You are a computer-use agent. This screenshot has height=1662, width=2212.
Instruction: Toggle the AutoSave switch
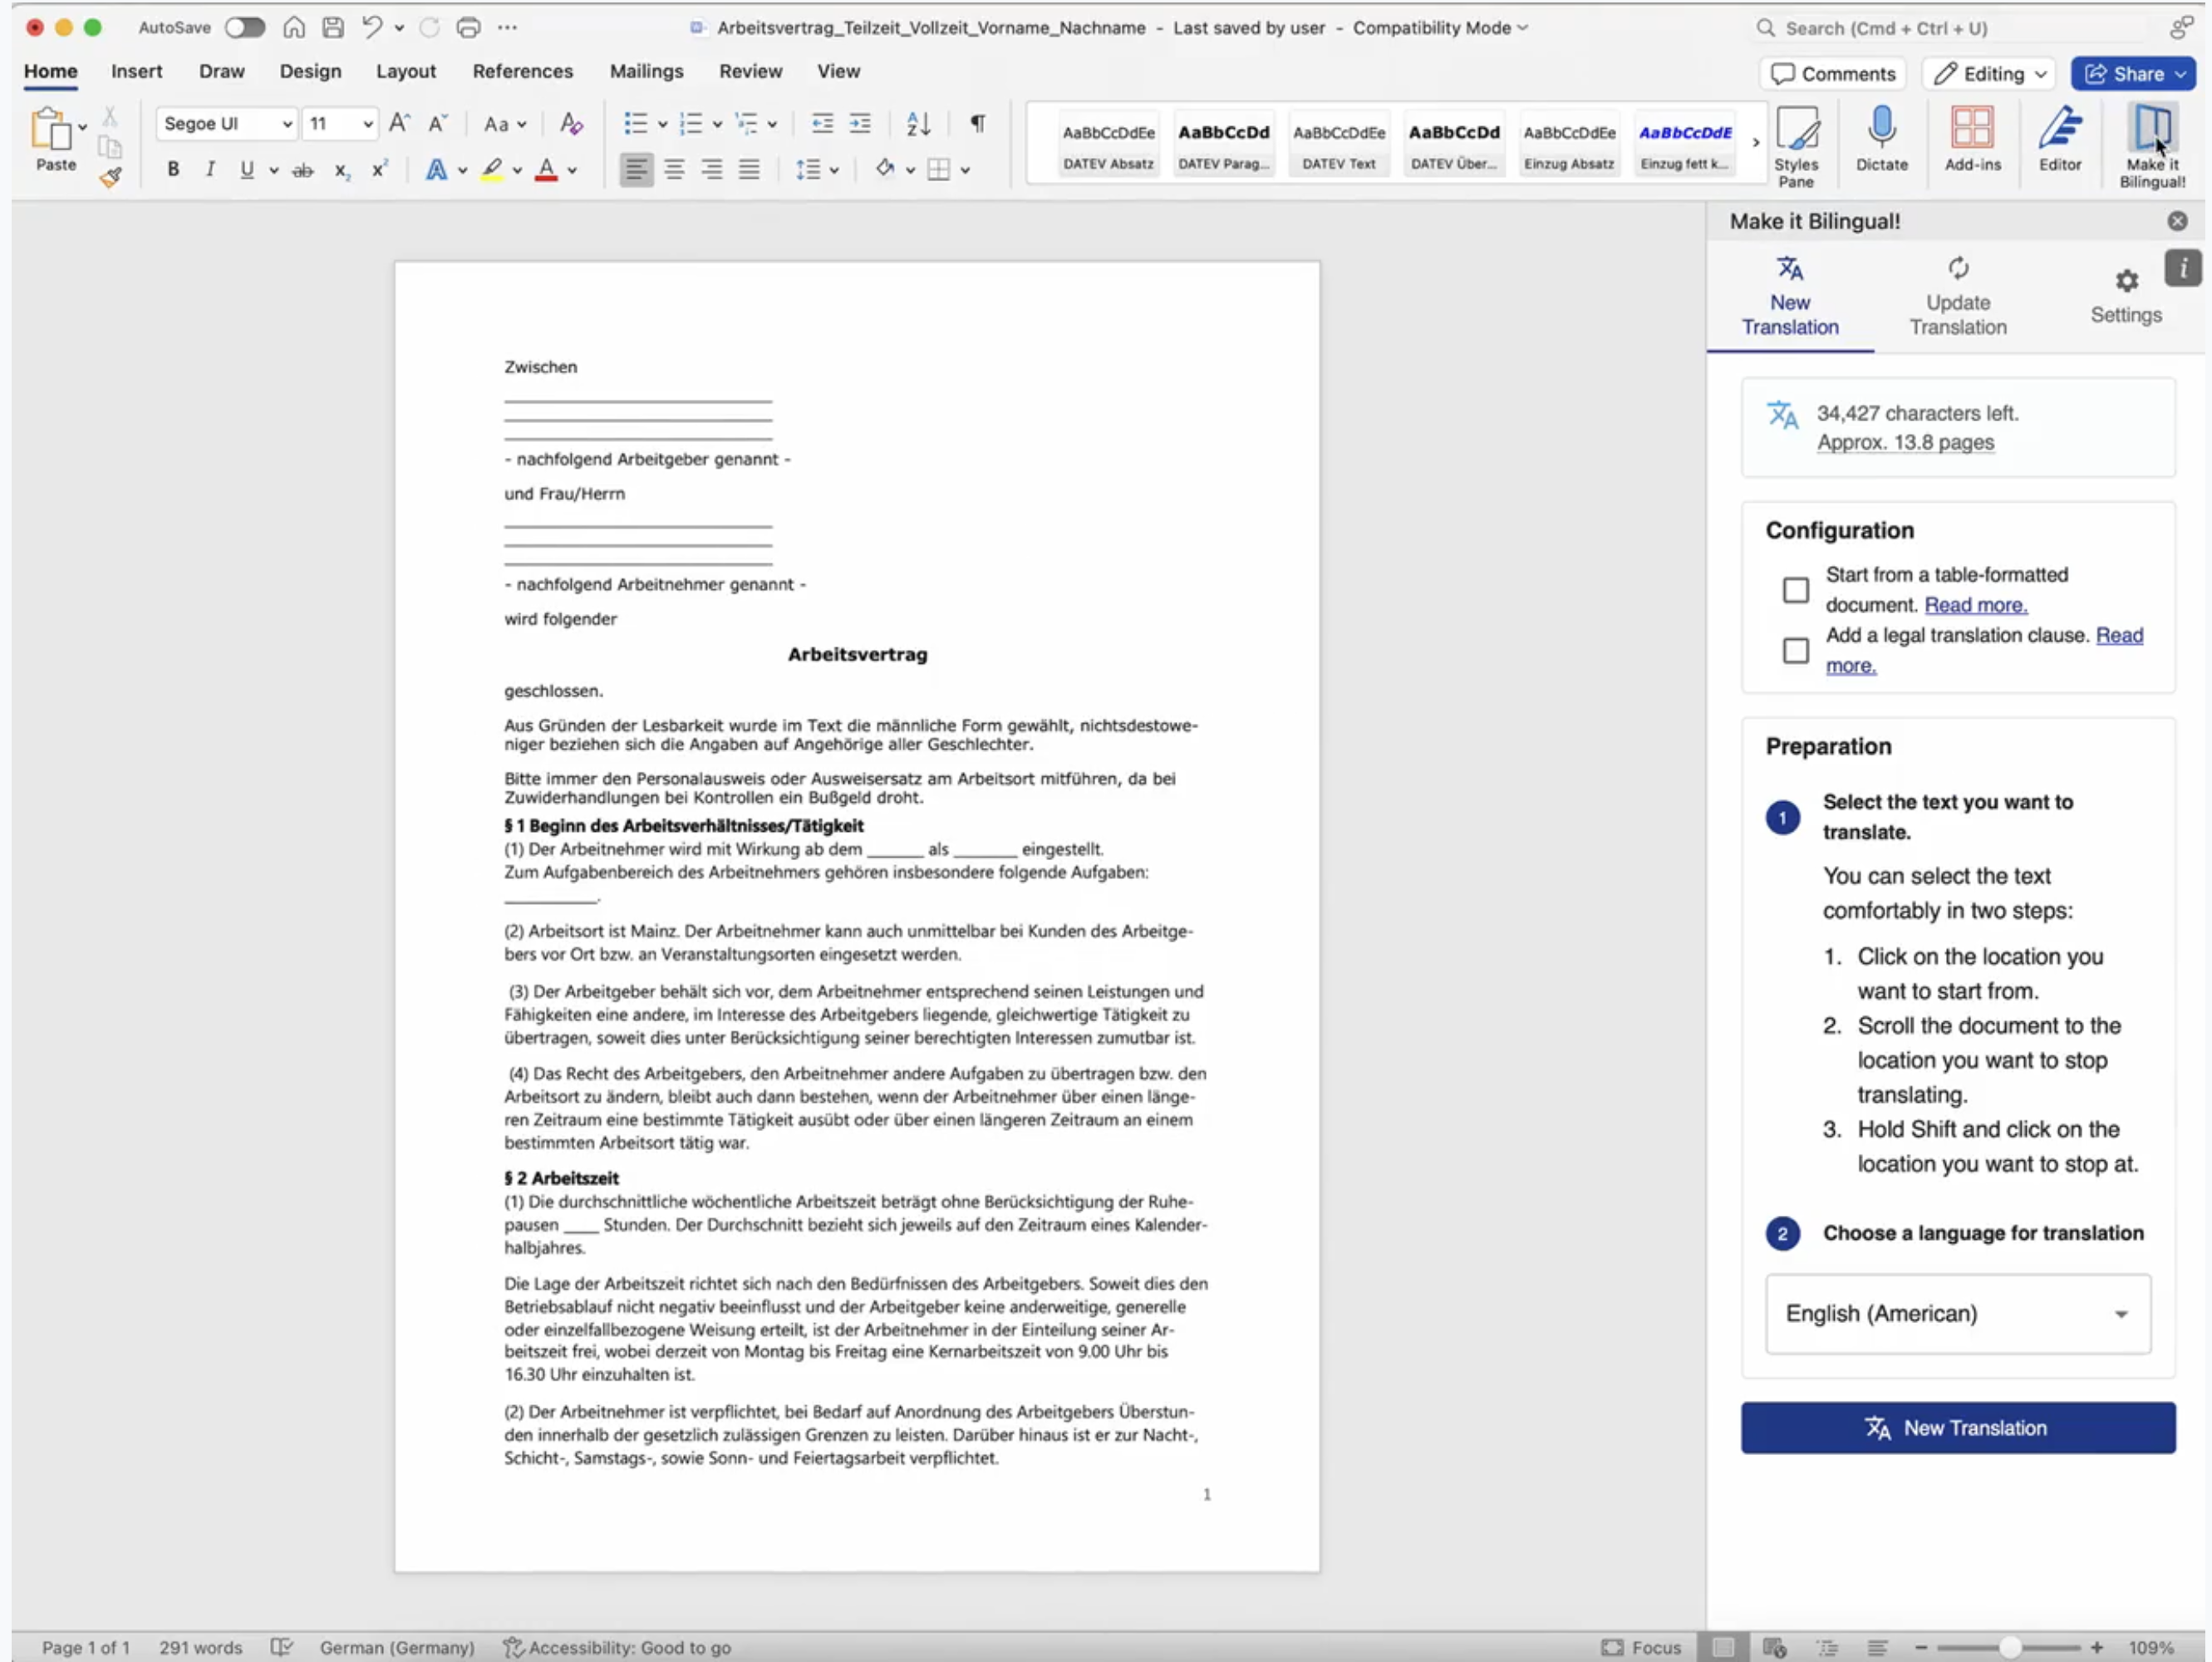pyautogui.click(x=244, y=28)
